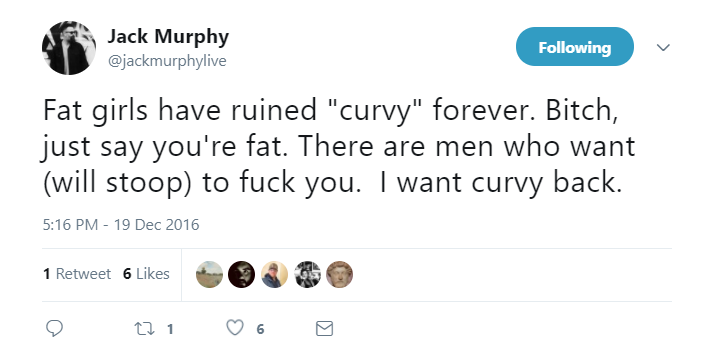Click the reply speech bubble icon
Viewport: 715px width, 364px height.
click(x=54, y=328)
